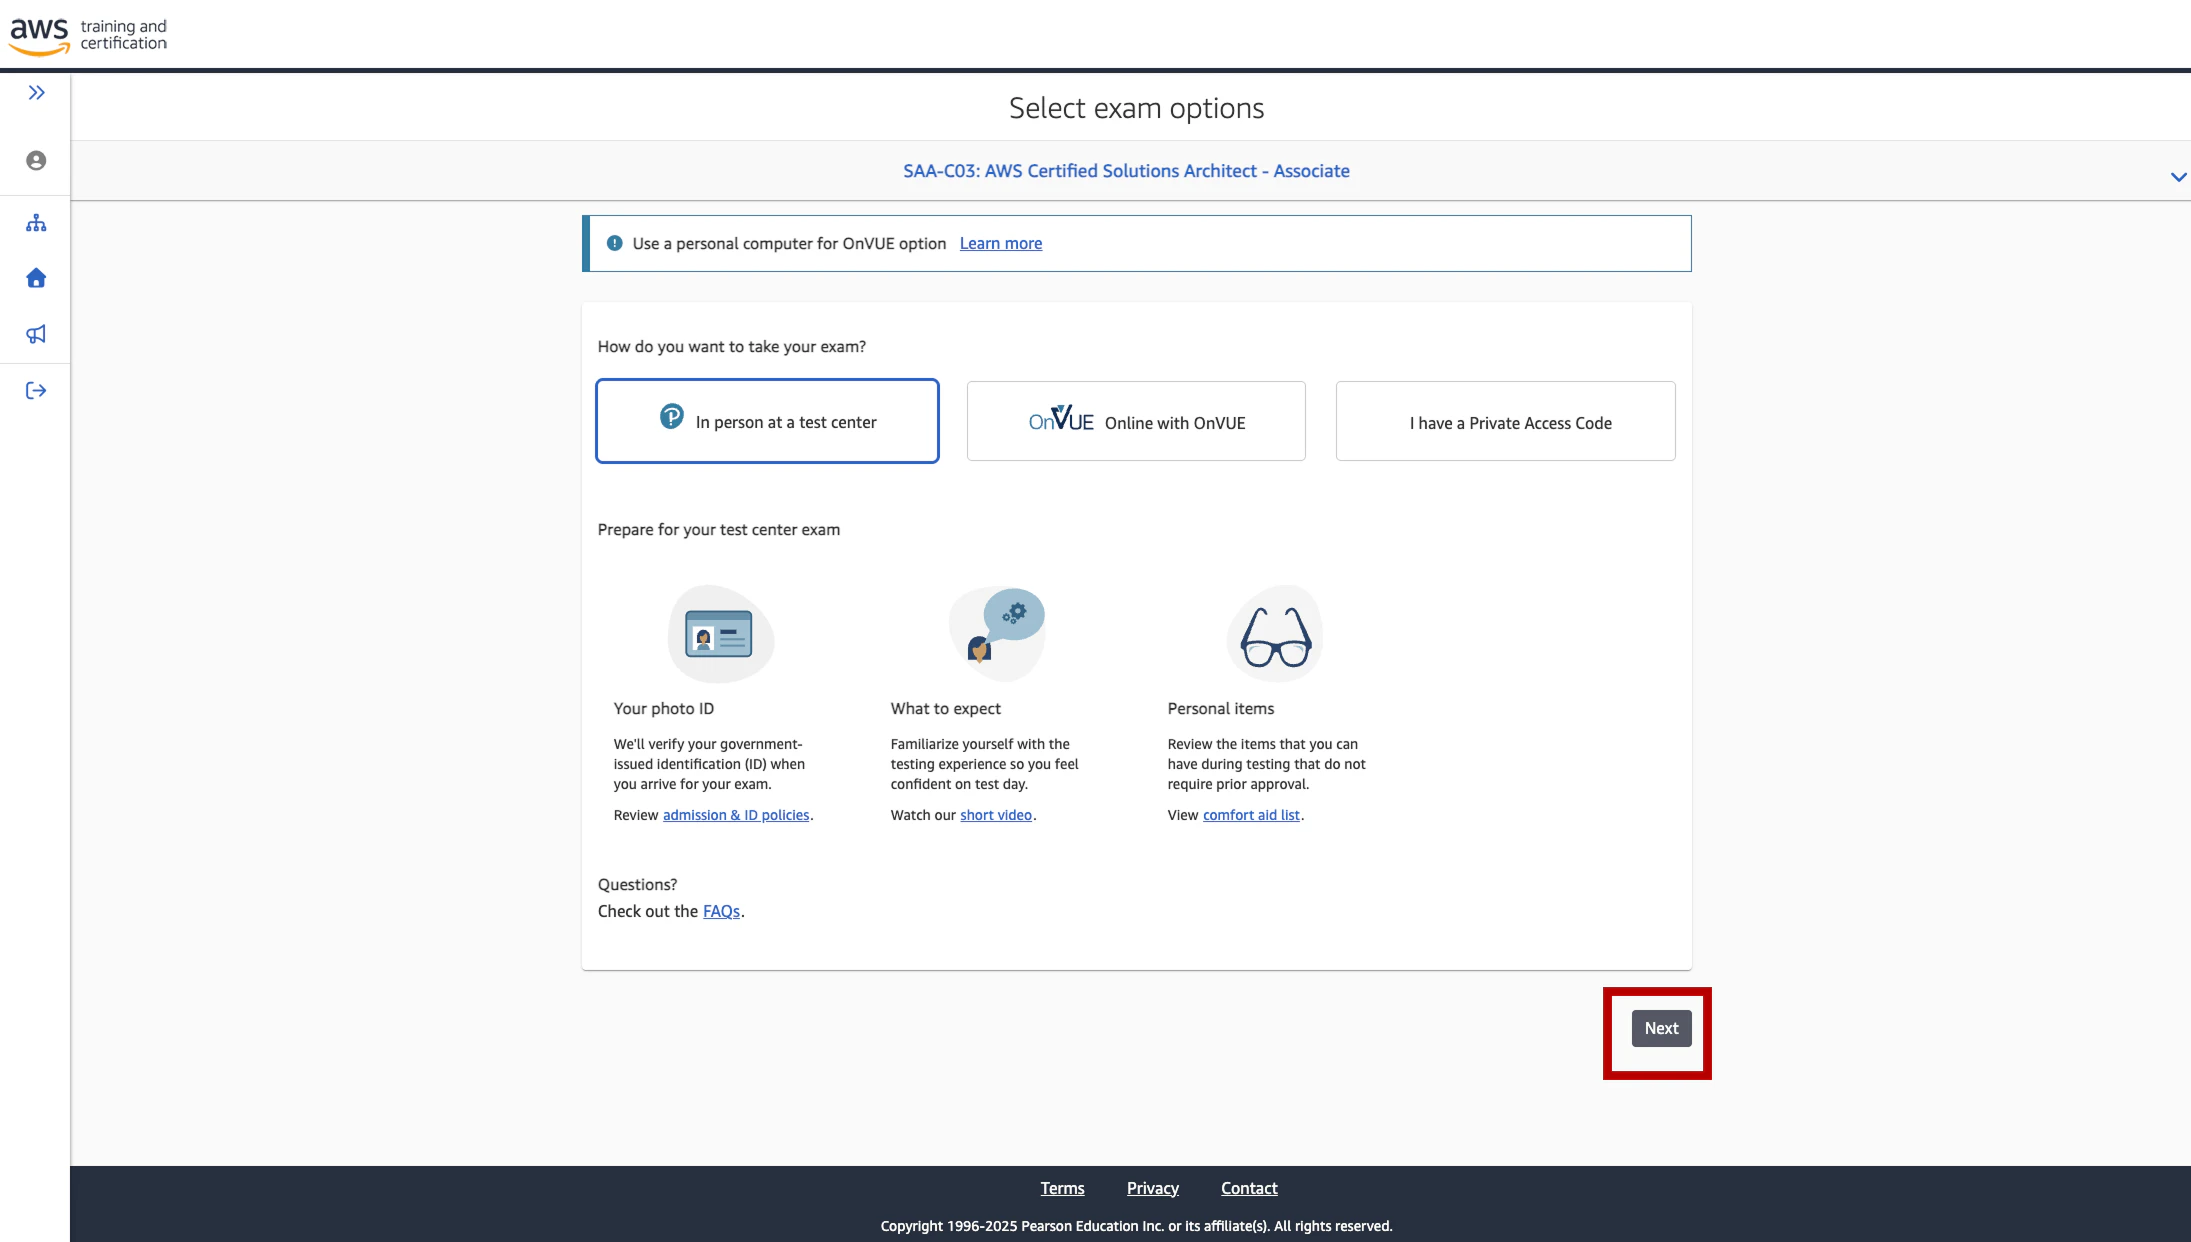Click the 'Your photo ID' heading
The width and height of the screenshot is (2191, 1242).
tap(664, 709)
